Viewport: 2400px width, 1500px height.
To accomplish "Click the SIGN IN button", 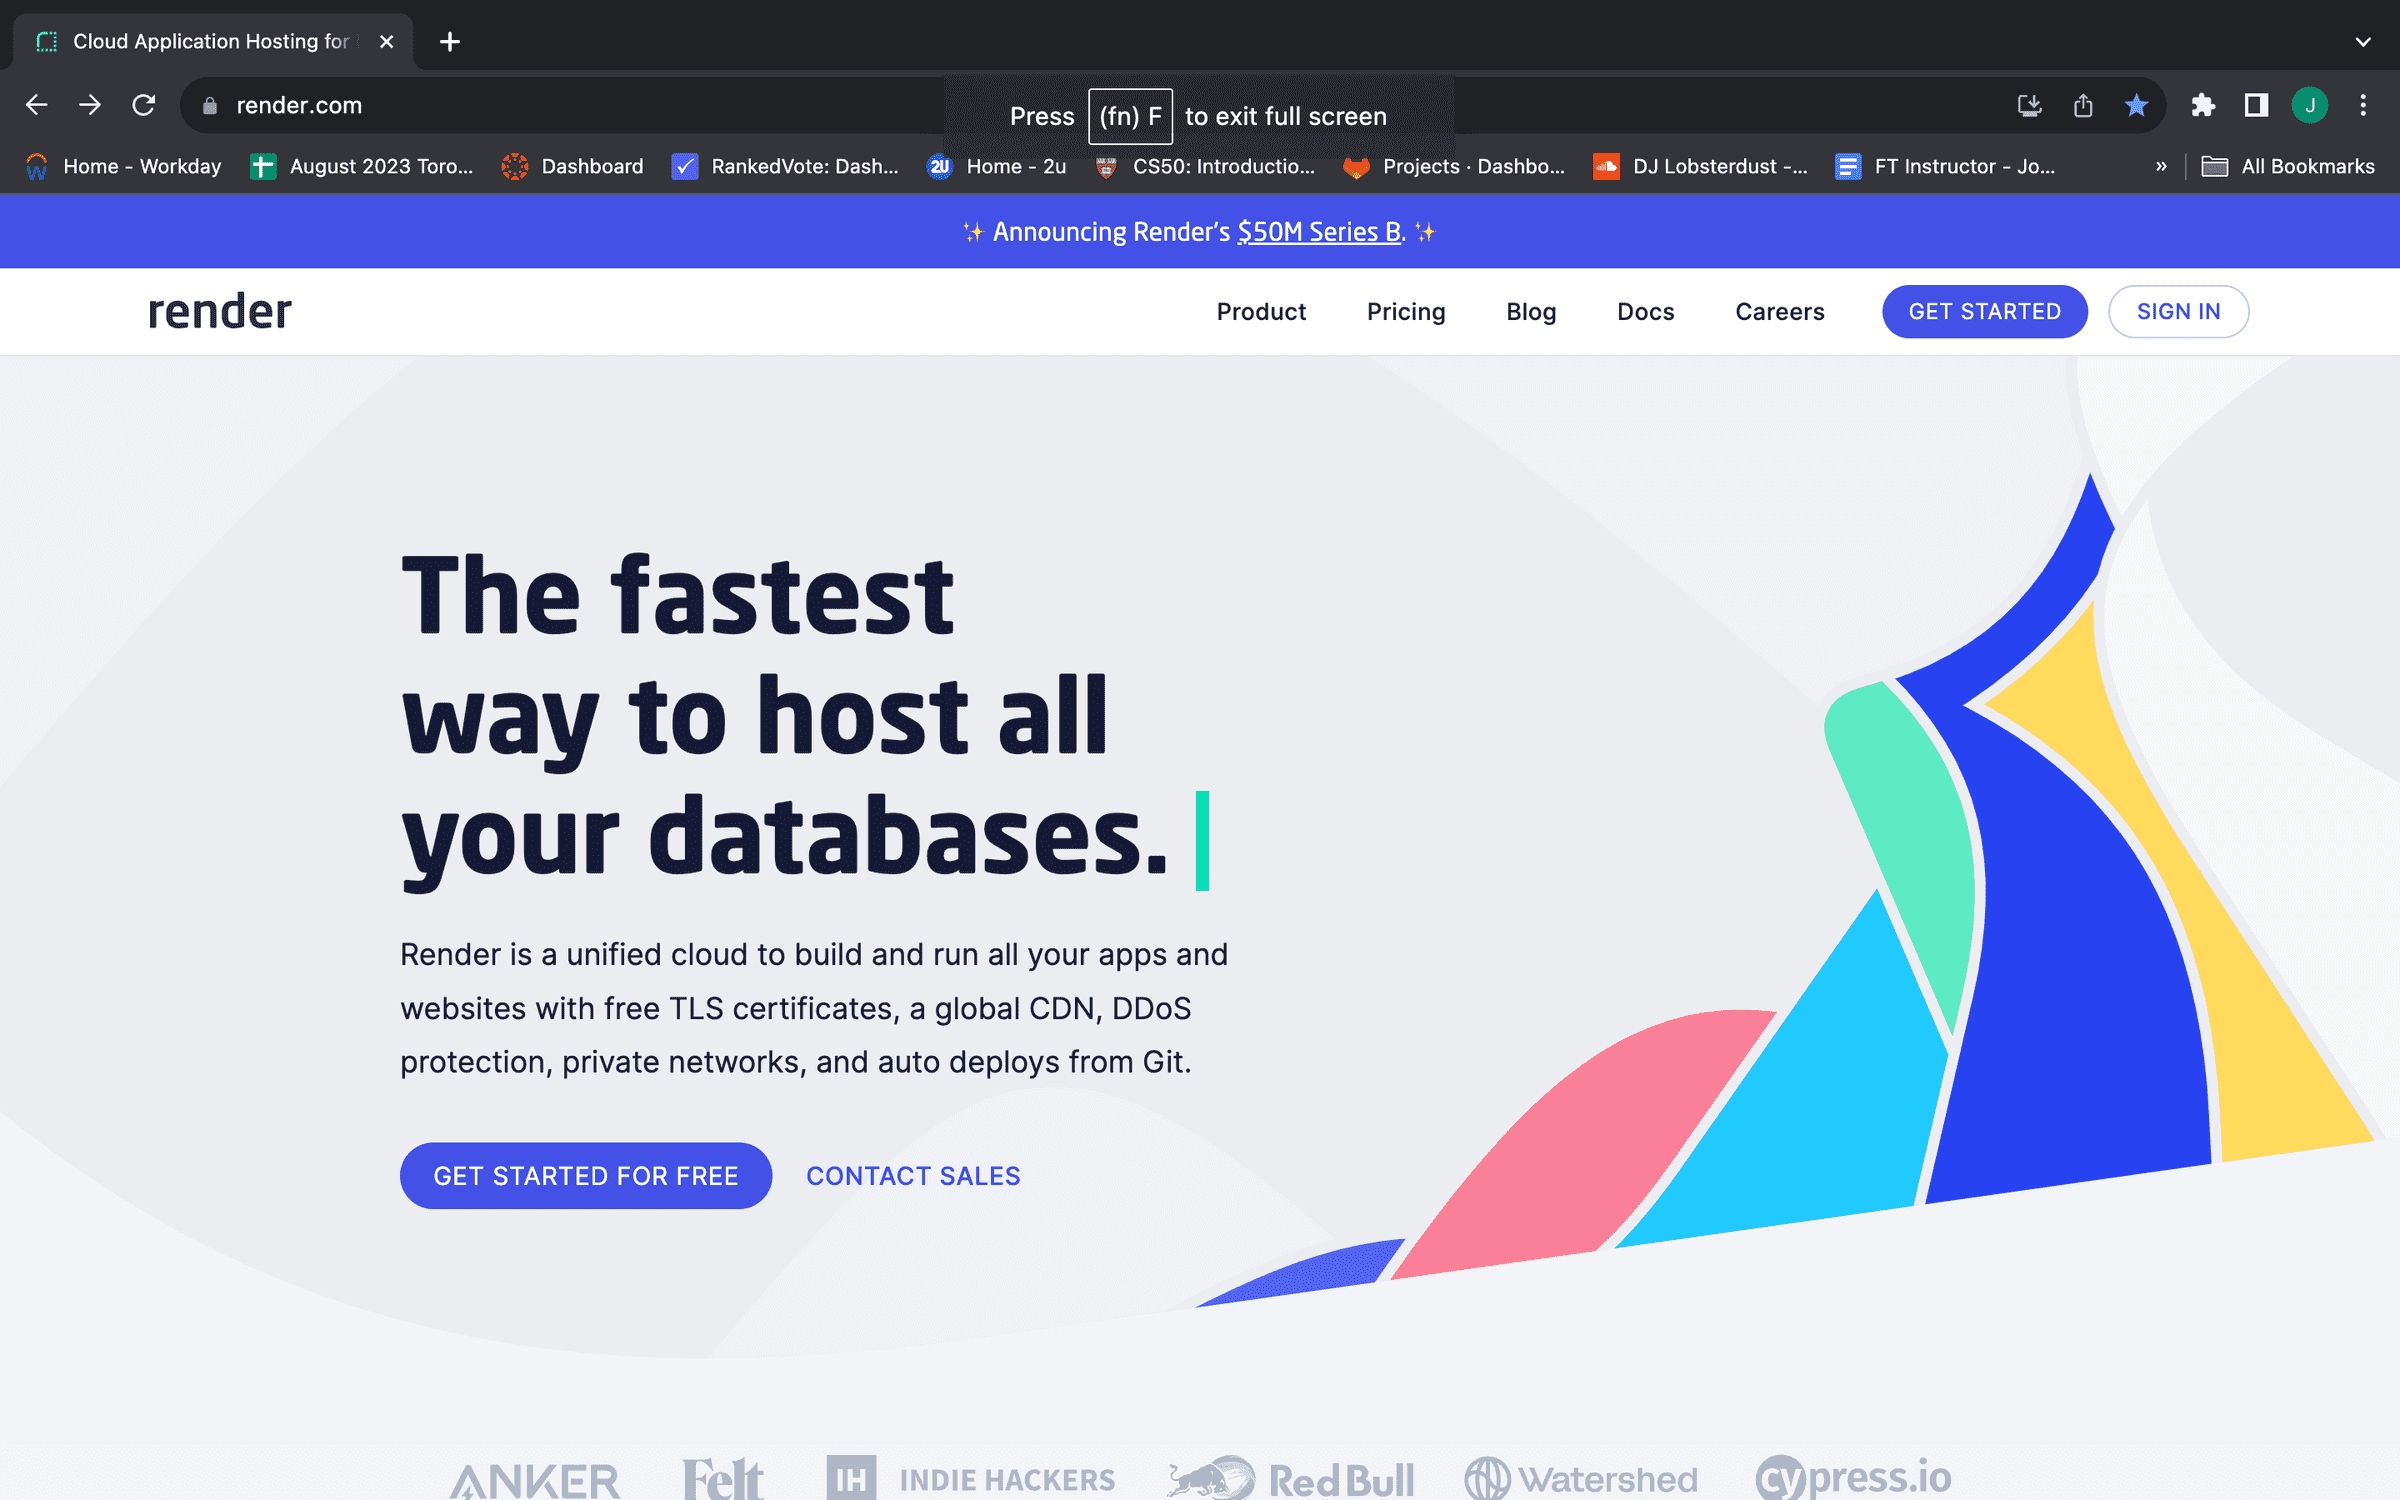I will coord(2178,312).
